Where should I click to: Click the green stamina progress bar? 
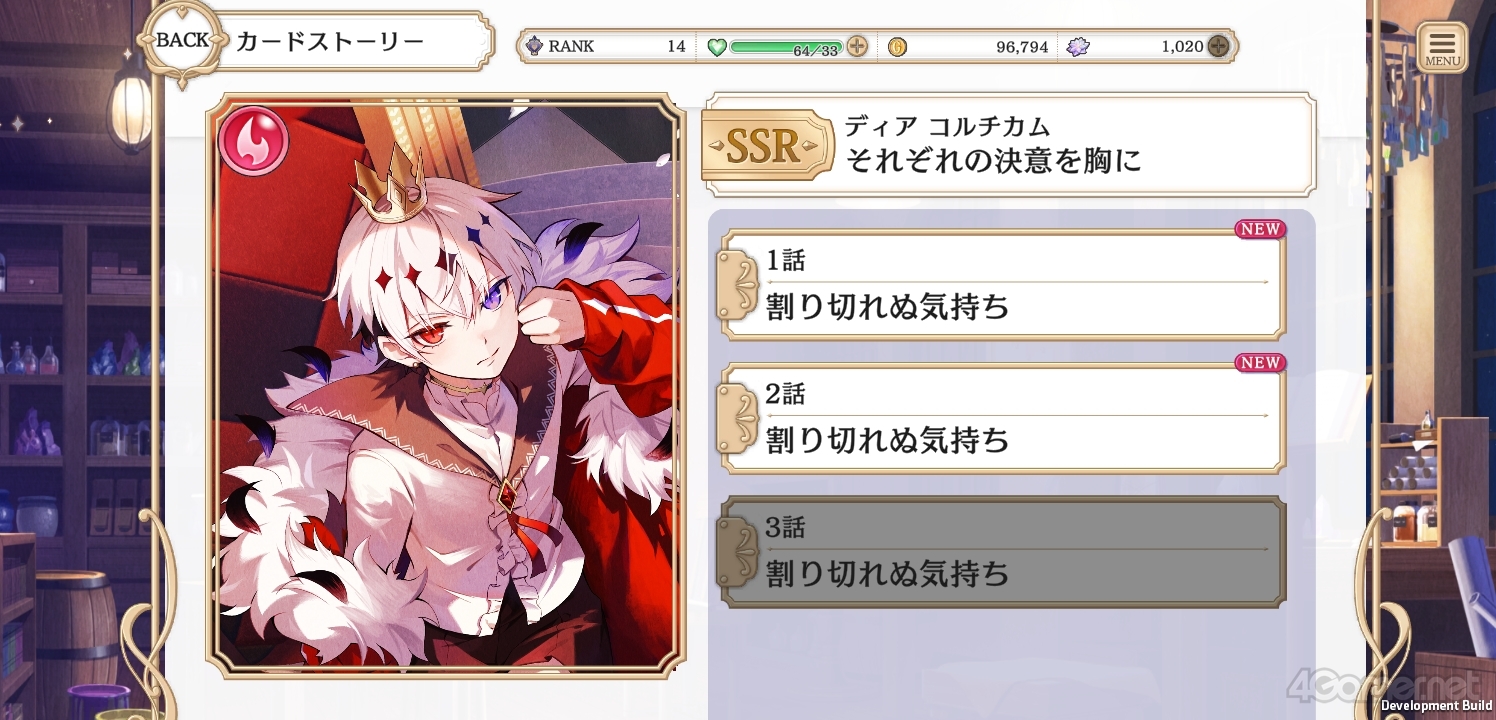tap(787, 46)
